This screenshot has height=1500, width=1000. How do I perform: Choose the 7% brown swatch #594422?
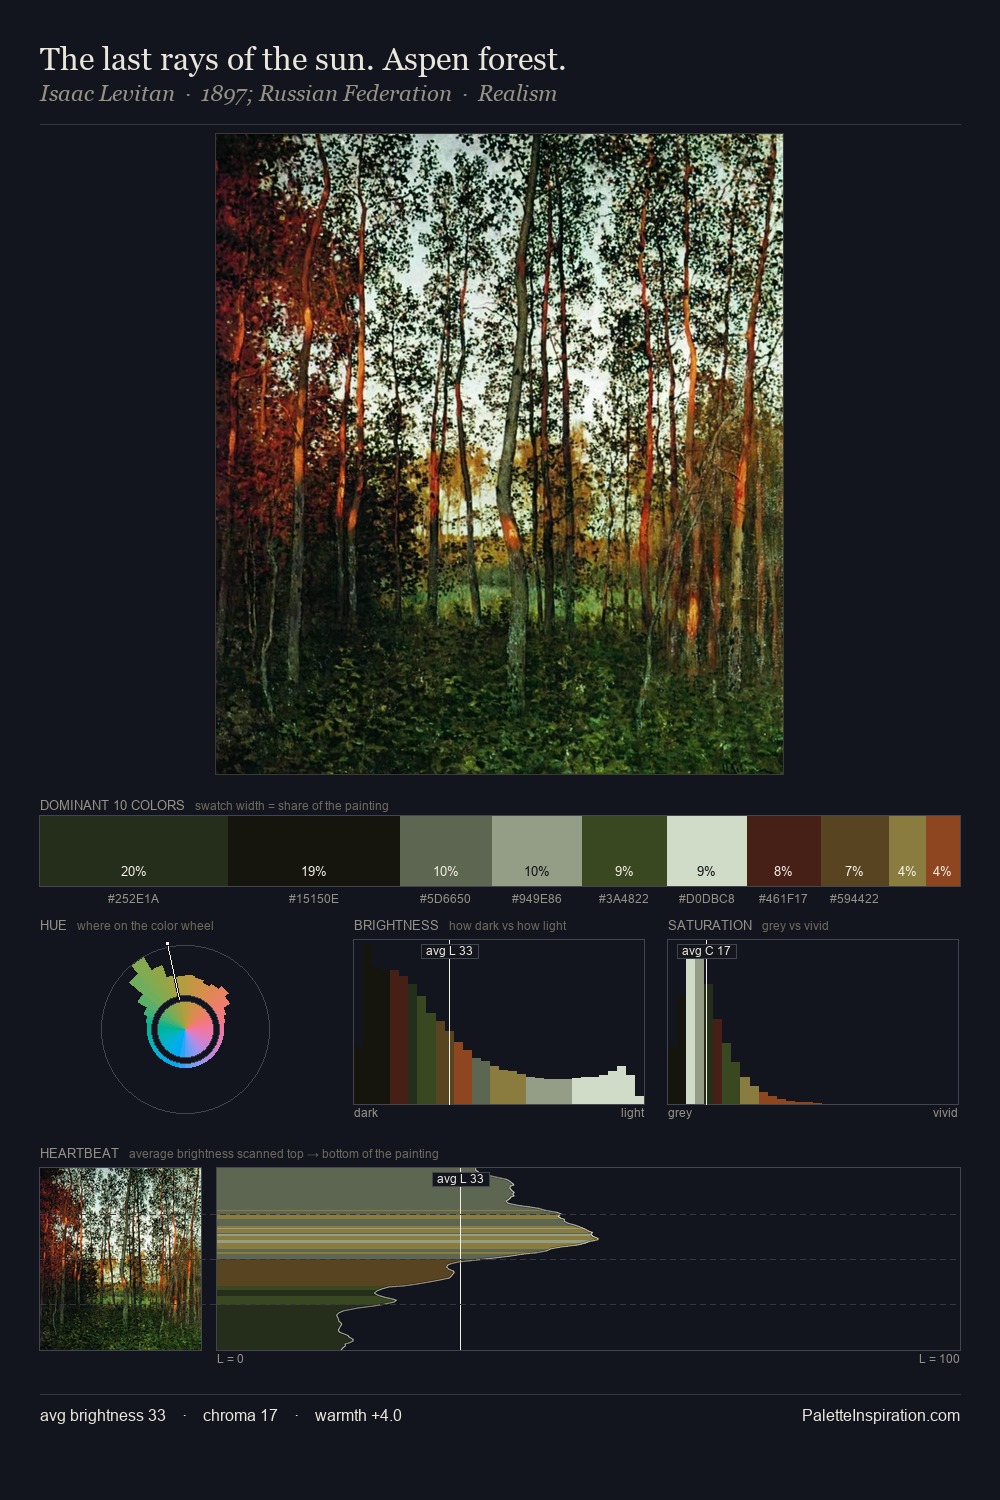click(855, 851)
